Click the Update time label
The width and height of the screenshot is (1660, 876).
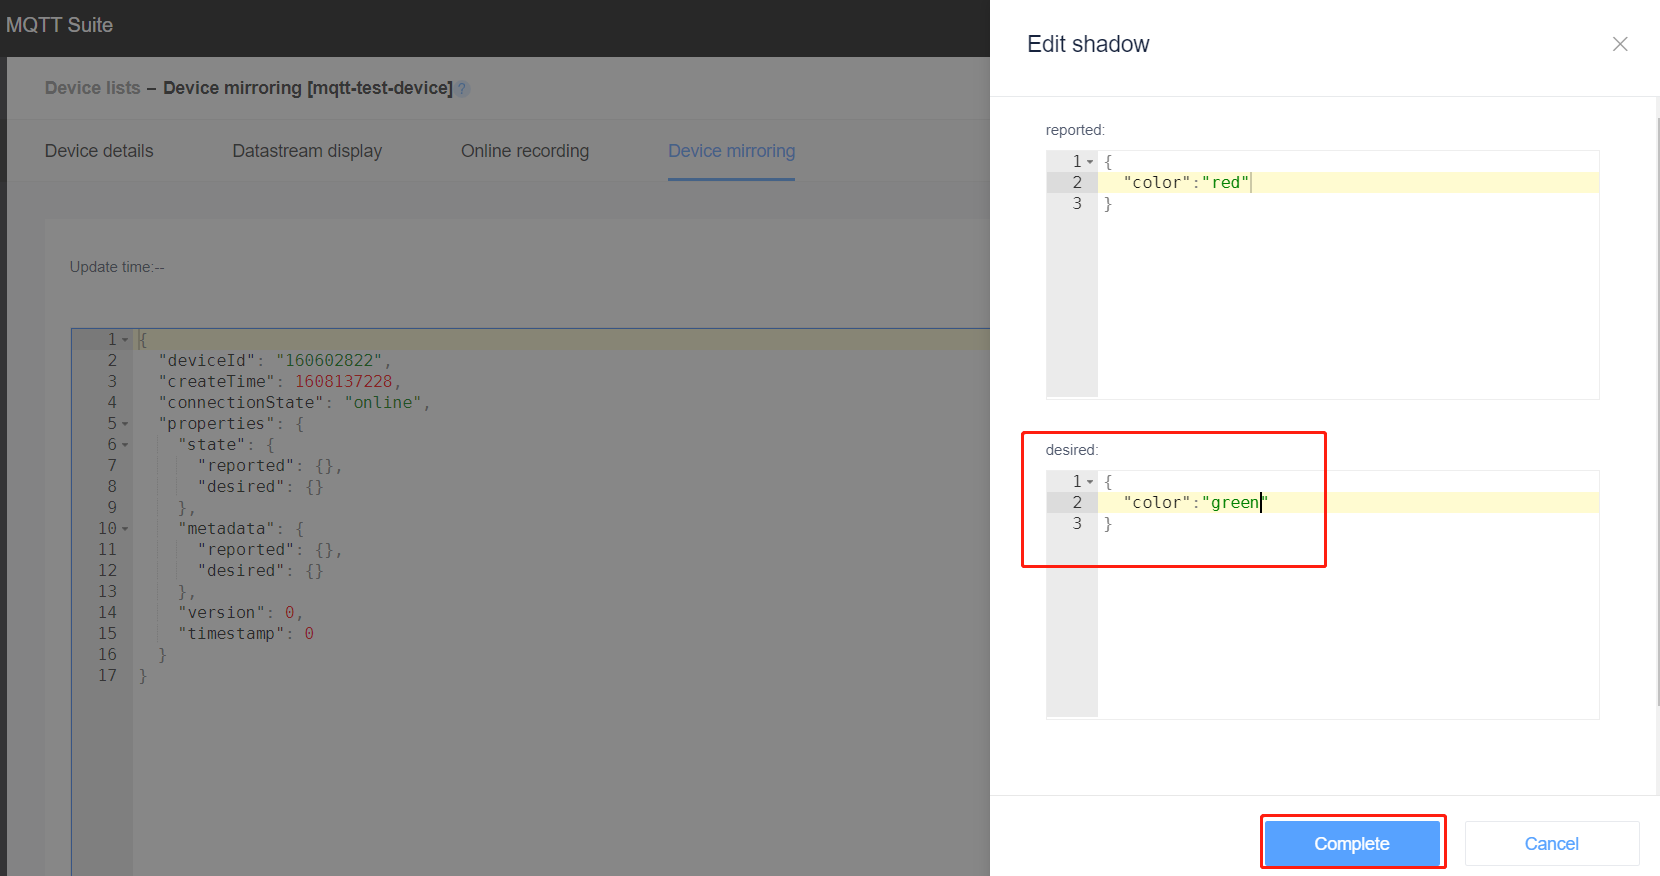(x=117, y=267)
